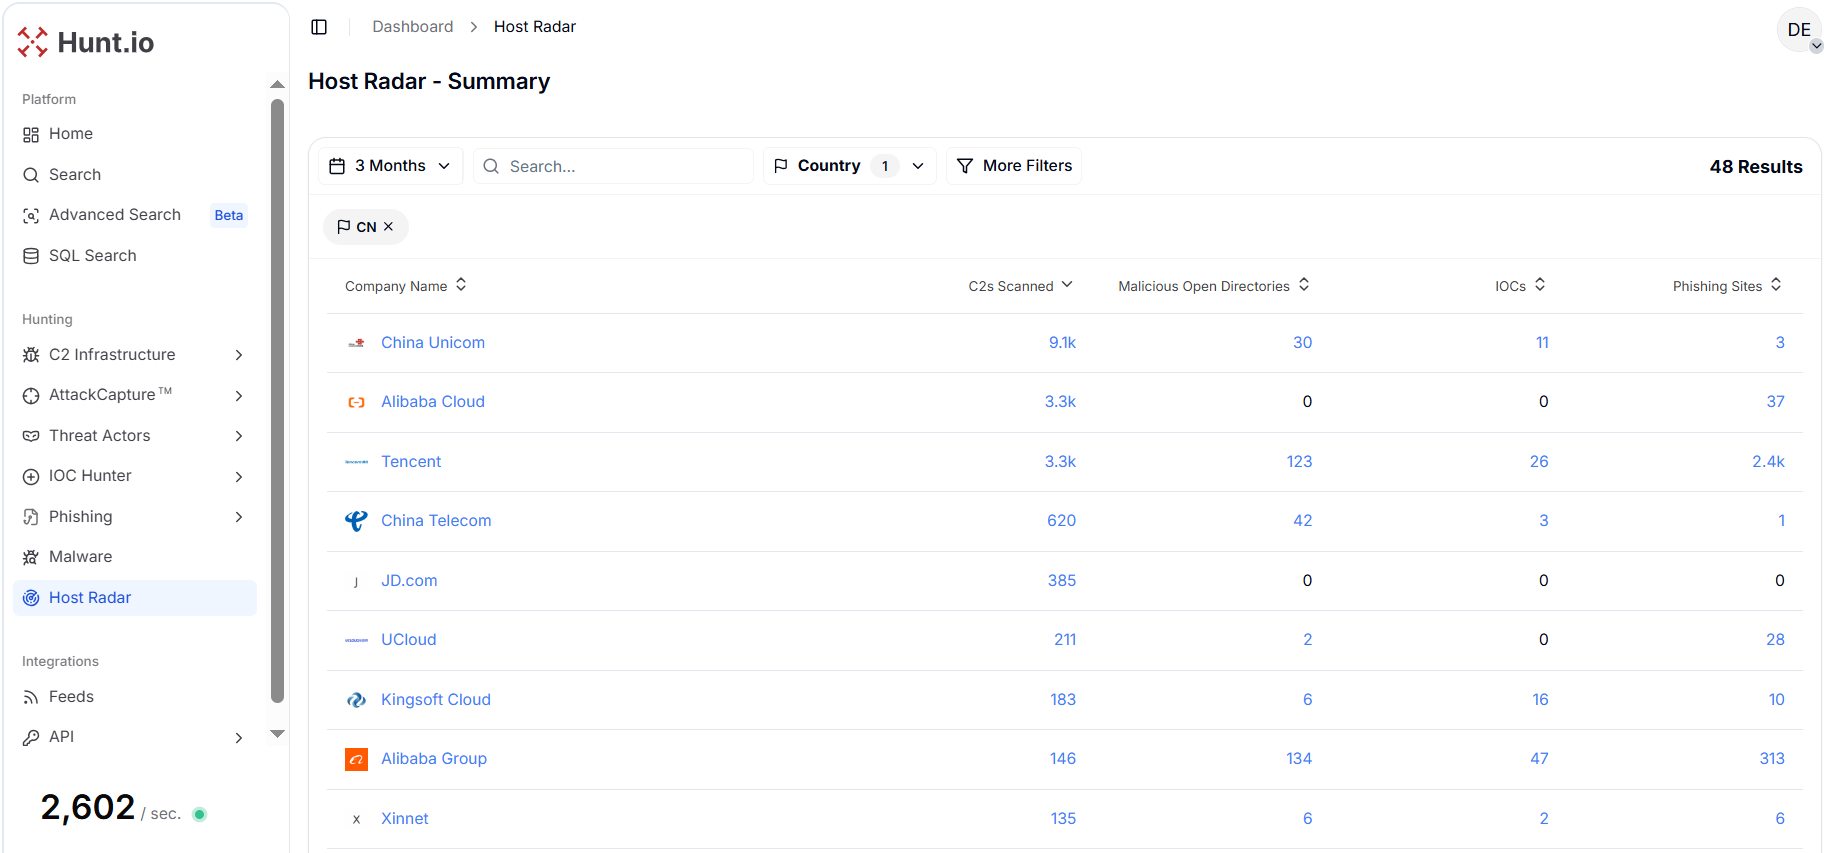Toggle the sidebar panel icon
The width and height of the screenshot is (1839, 853).
[319, 27]
